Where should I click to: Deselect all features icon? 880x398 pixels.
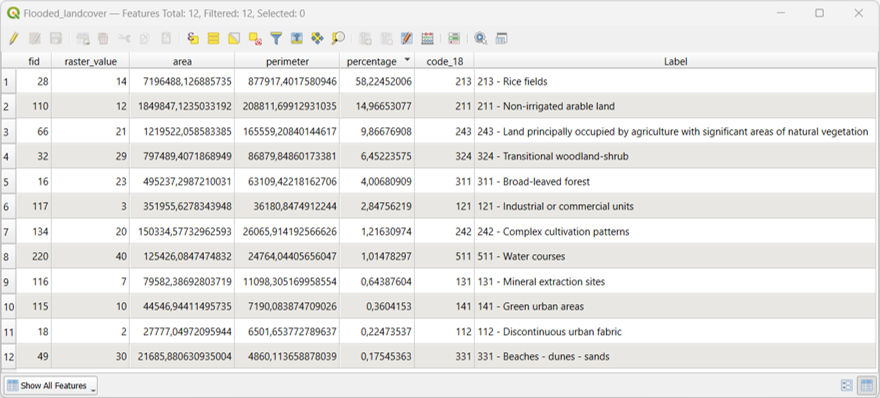click(255, 38)
